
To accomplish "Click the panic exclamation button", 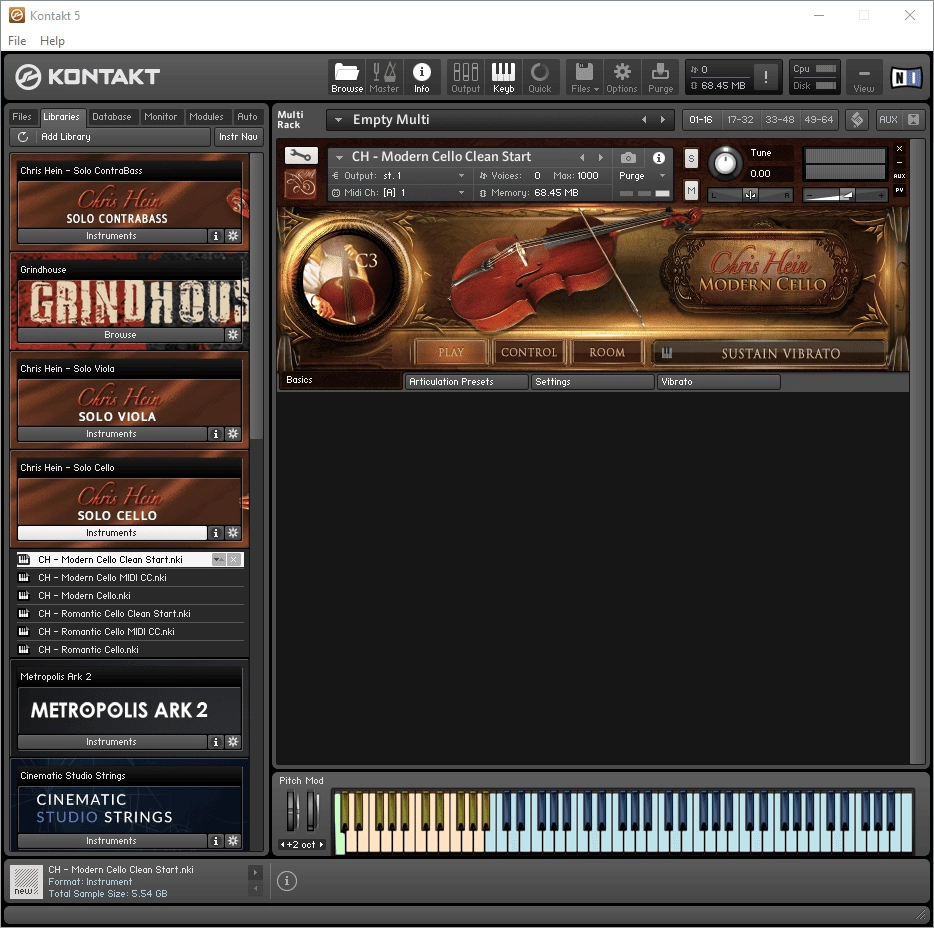I will tap(765, 77).
